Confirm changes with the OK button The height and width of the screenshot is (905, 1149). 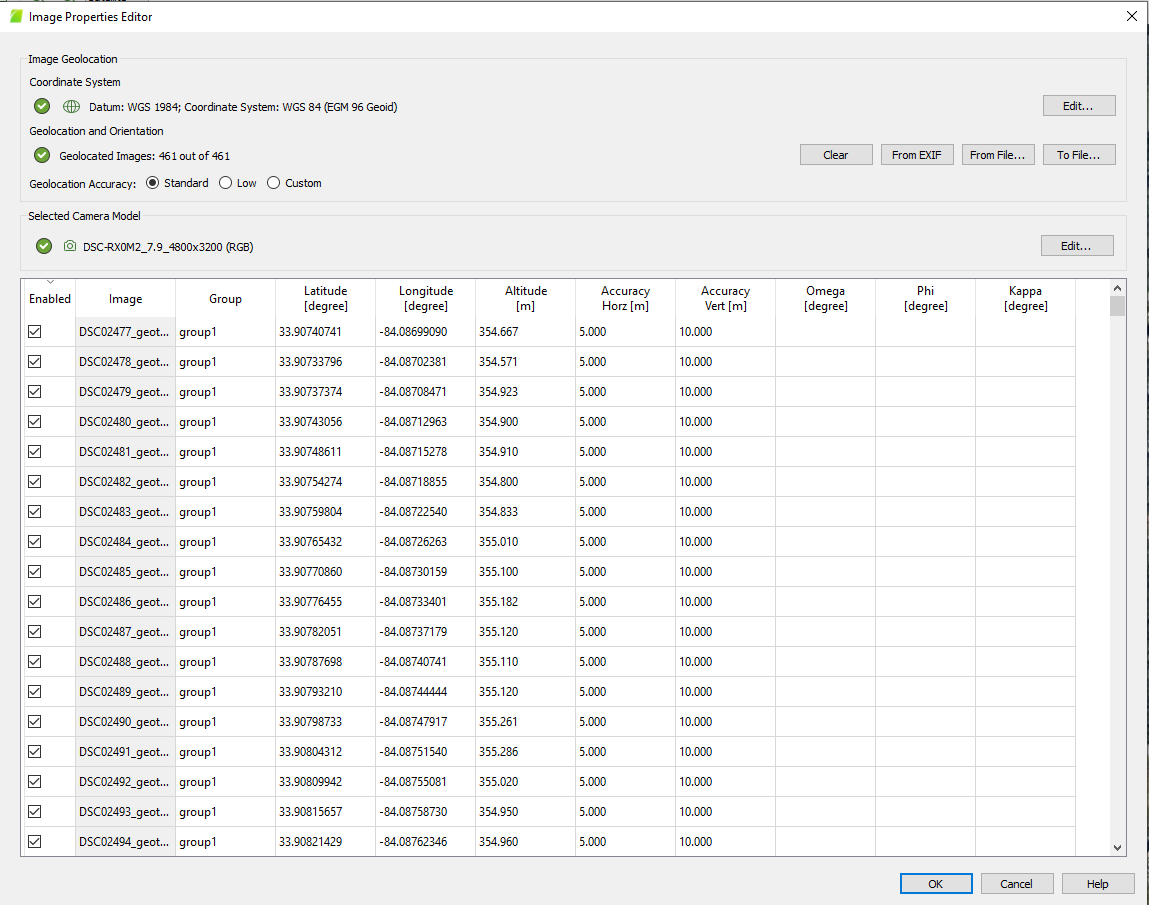tap(936, 883)
